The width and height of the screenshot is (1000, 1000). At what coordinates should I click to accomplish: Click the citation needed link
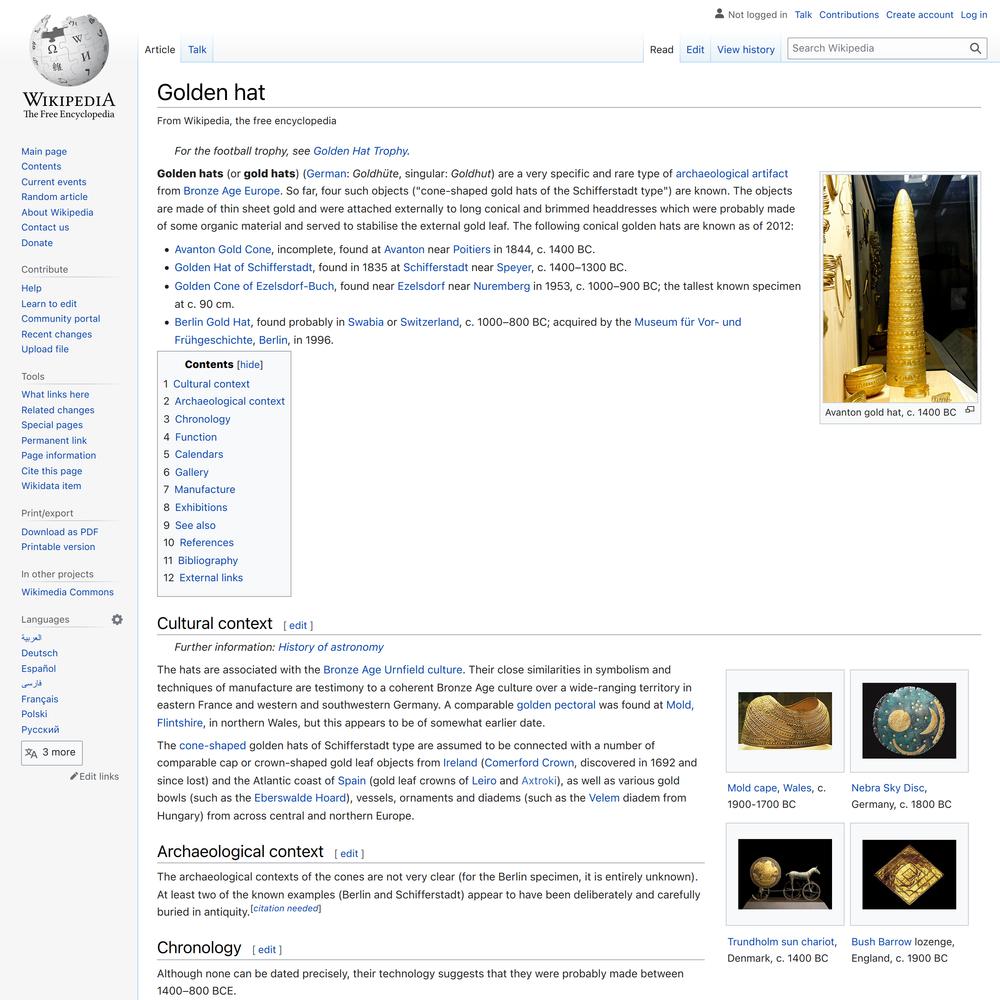[286, 908]
